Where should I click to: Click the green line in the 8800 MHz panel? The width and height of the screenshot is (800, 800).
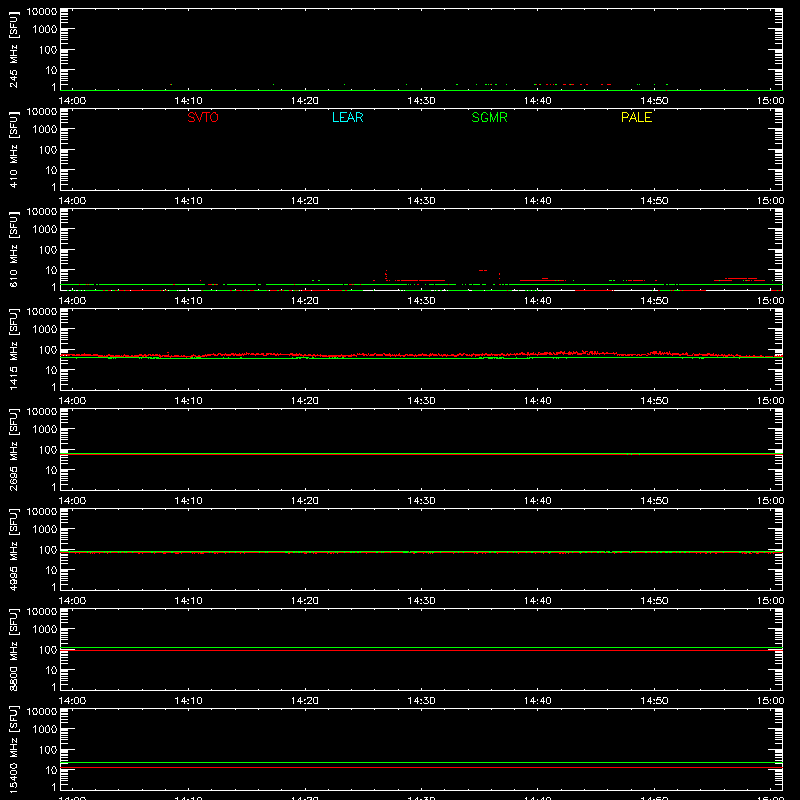421,647
